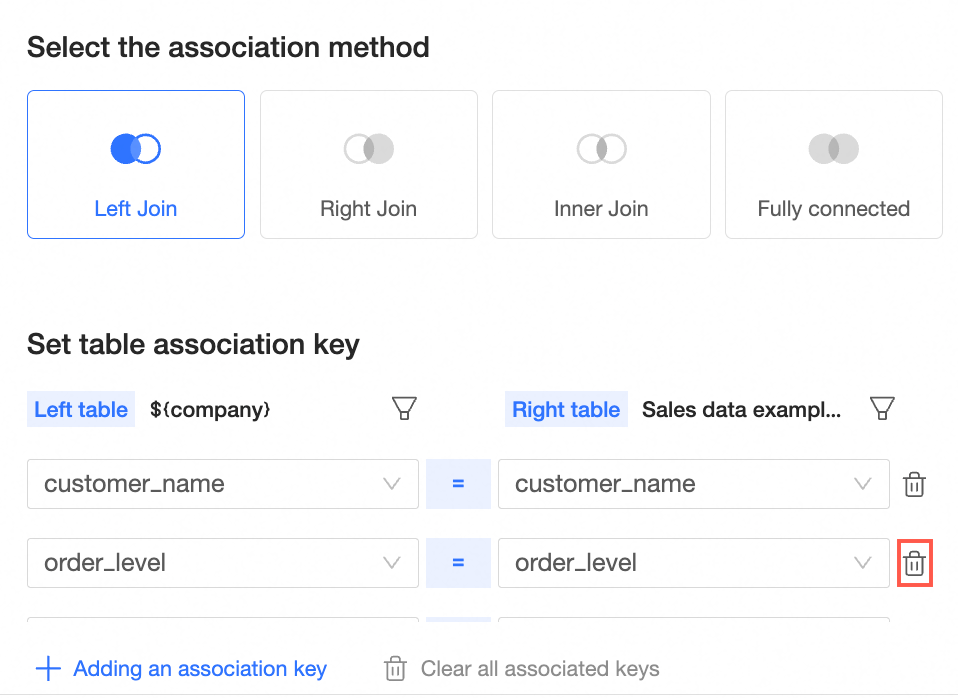Image resolution: width=958 pixels, height=698 pixels.
Task: Click the Left Join overlapping circles icon
Action: pos(136,149)
